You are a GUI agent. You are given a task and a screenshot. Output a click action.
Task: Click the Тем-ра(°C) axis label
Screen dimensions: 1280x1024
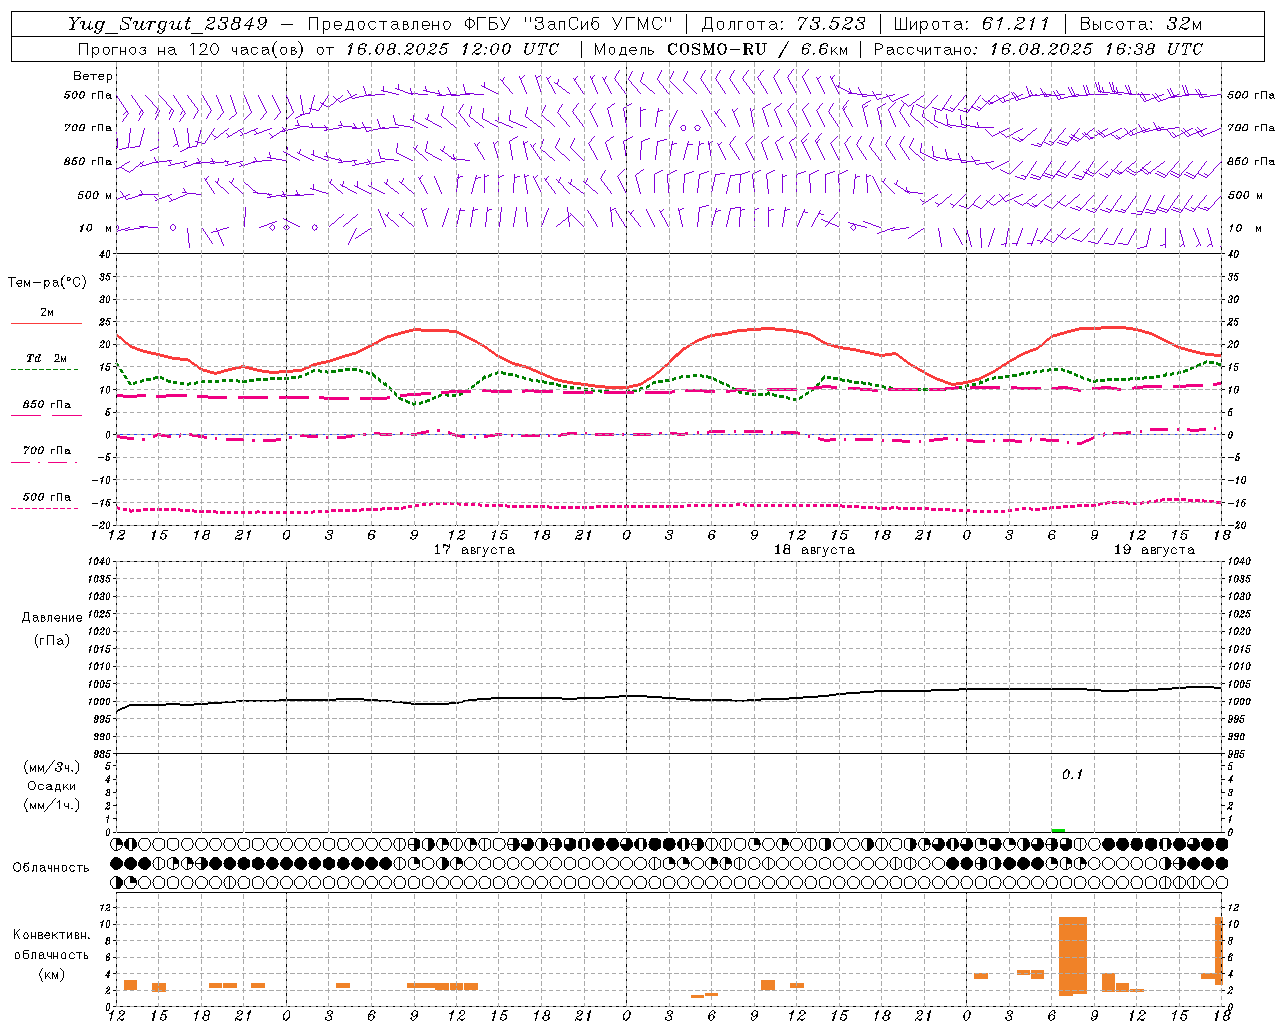click(48, 283)
